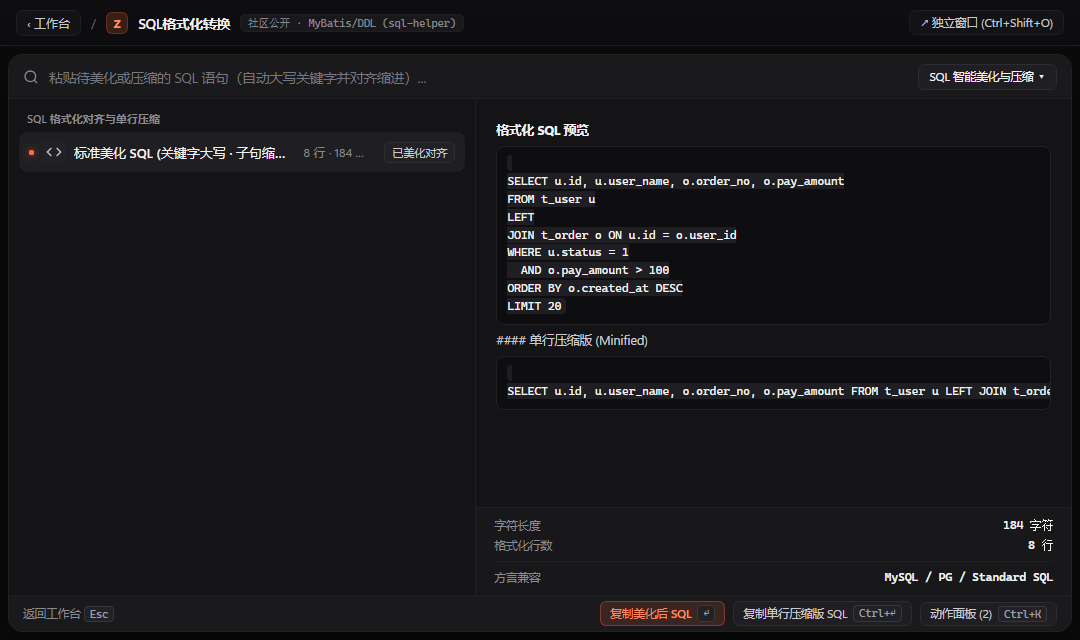
Task: Click the 字符长度 label
Action: [517, 525]
